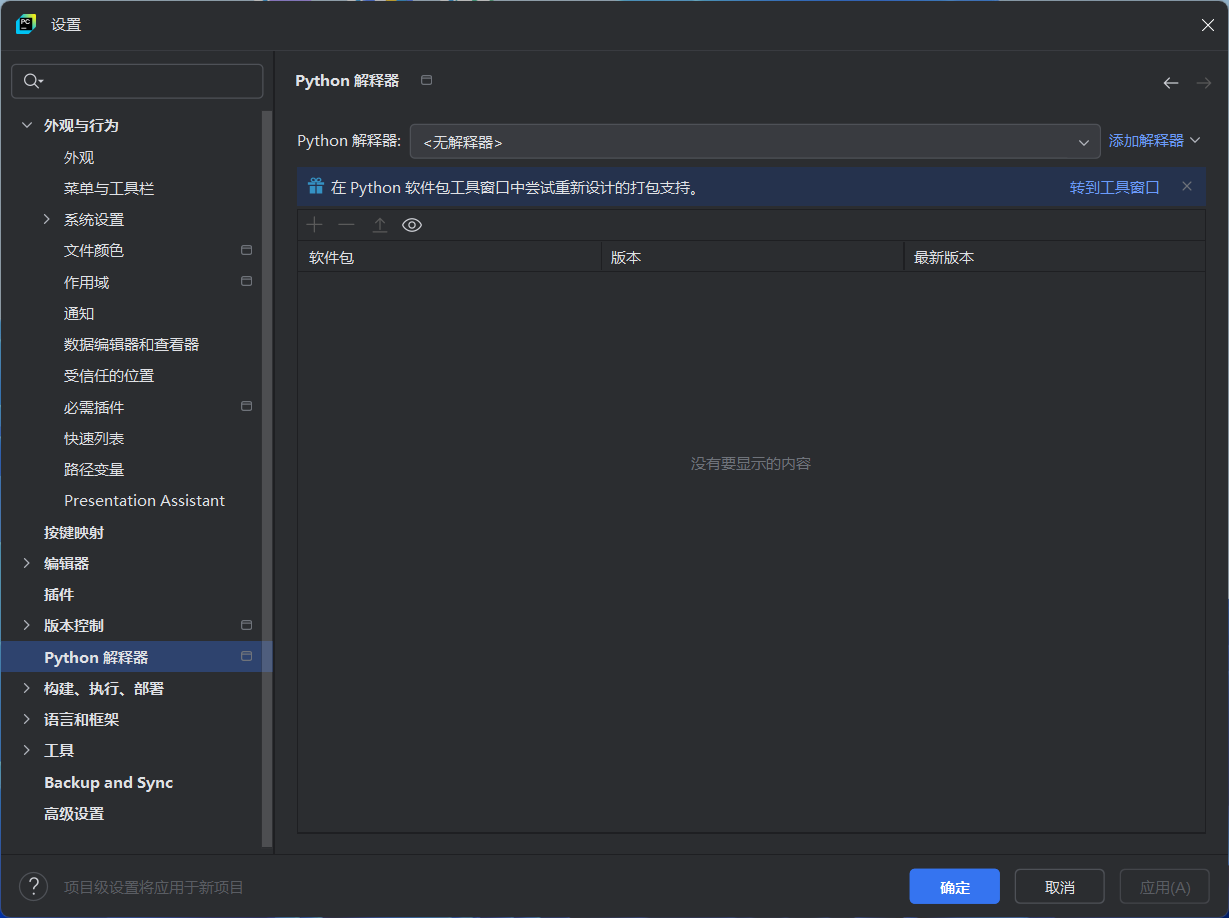The width and height of the screenshot is (1229, 918).
Task: Expand the 构建、执行、部署 section
Action: pyautogui.click(x=27, y=688)
